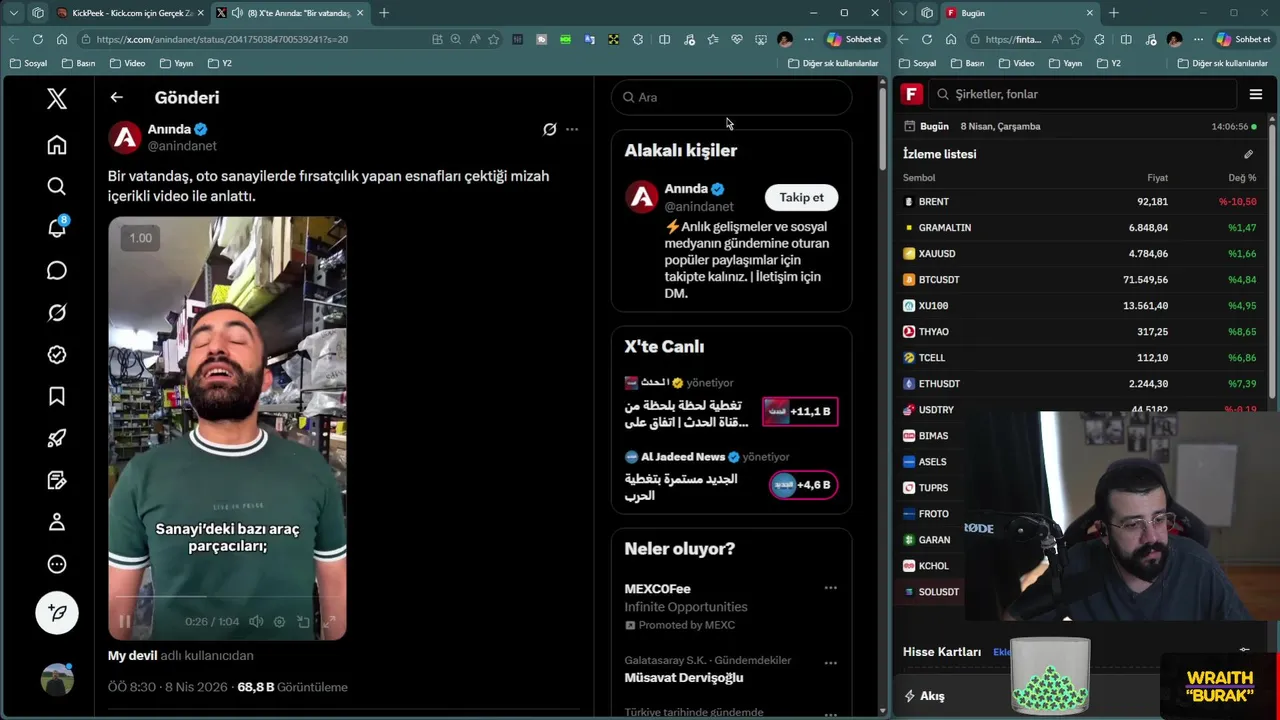
Task: Compose a new post button
Action: pyautogui.click(x=57, y=612)
